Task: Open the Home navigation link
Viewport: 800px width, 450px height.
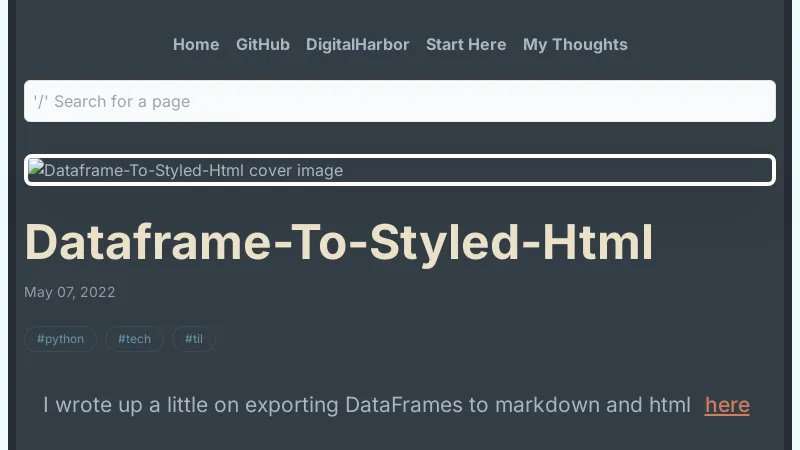Action: (x=195, y=44)
